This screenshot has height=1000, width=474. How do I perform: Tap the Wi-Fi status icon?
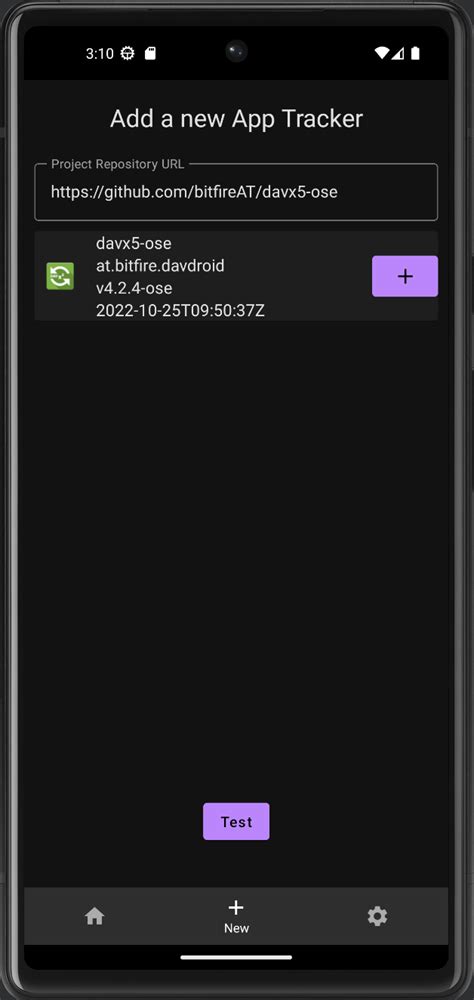coord(381,54)
